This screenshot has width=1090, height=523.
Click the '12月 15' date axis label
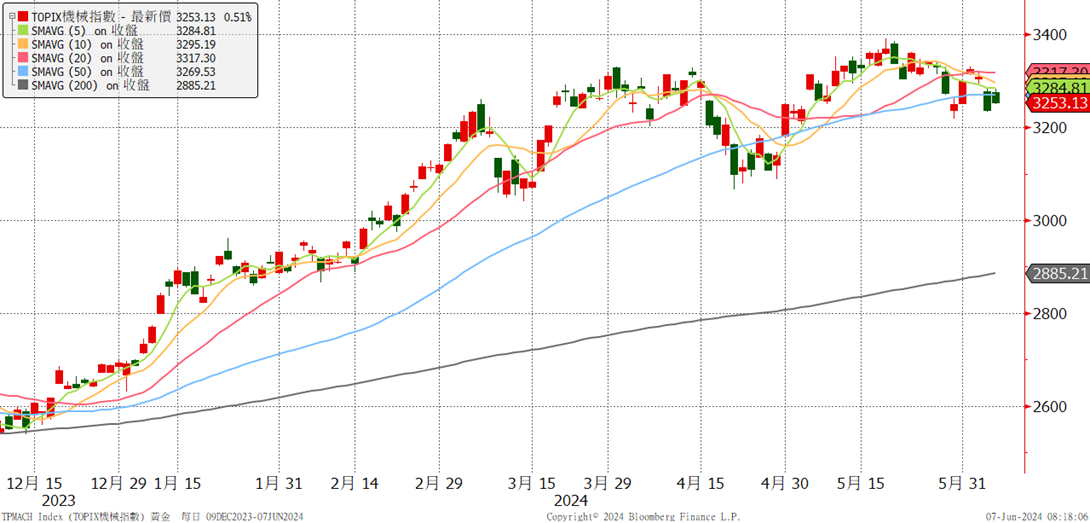35,483
